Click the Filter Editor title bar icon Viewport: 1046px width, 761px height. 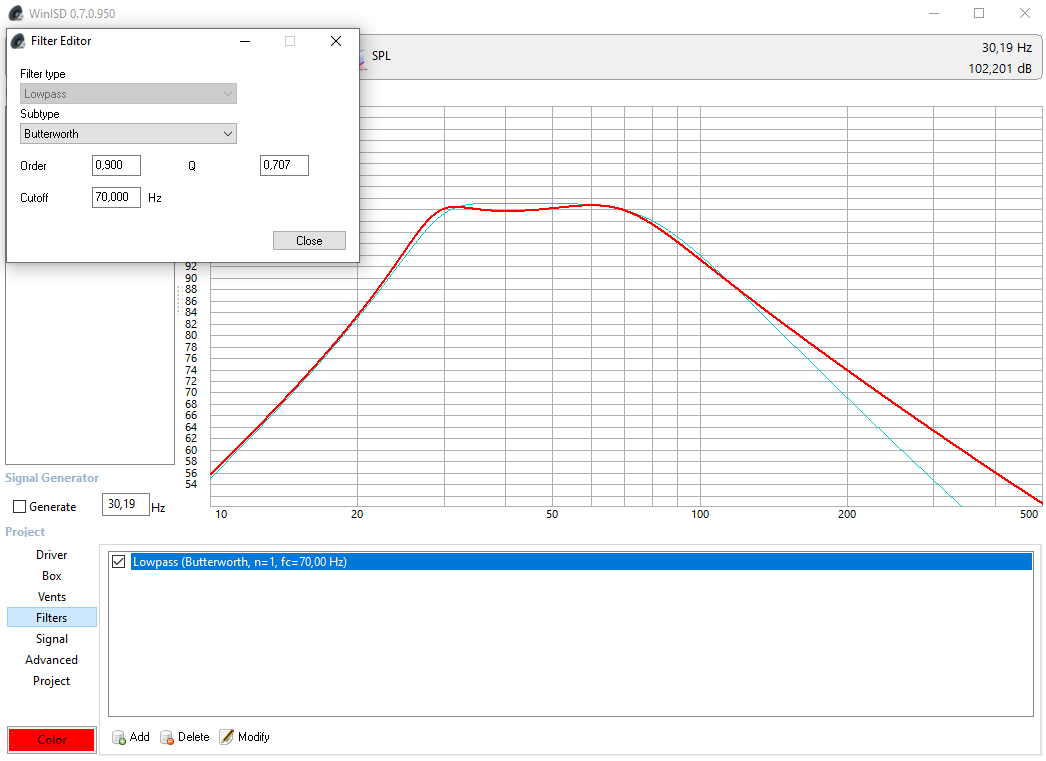pos(18,41)
